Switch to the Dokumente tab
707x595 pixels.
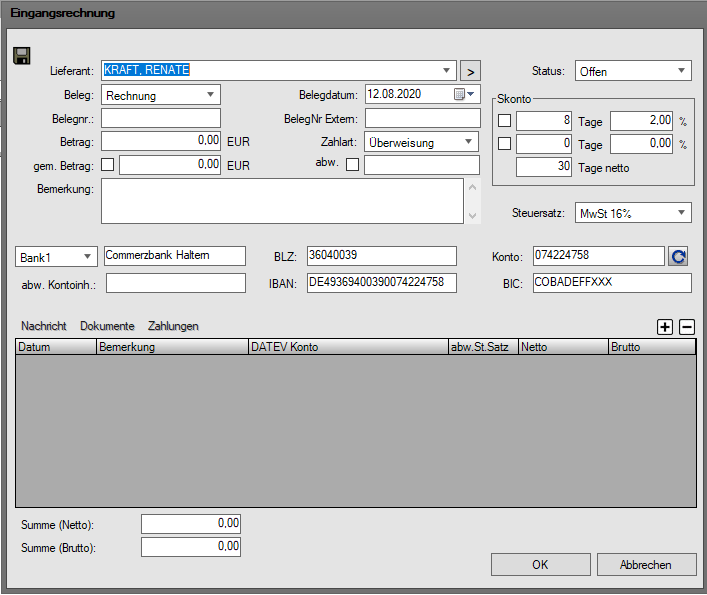point(107,326)
